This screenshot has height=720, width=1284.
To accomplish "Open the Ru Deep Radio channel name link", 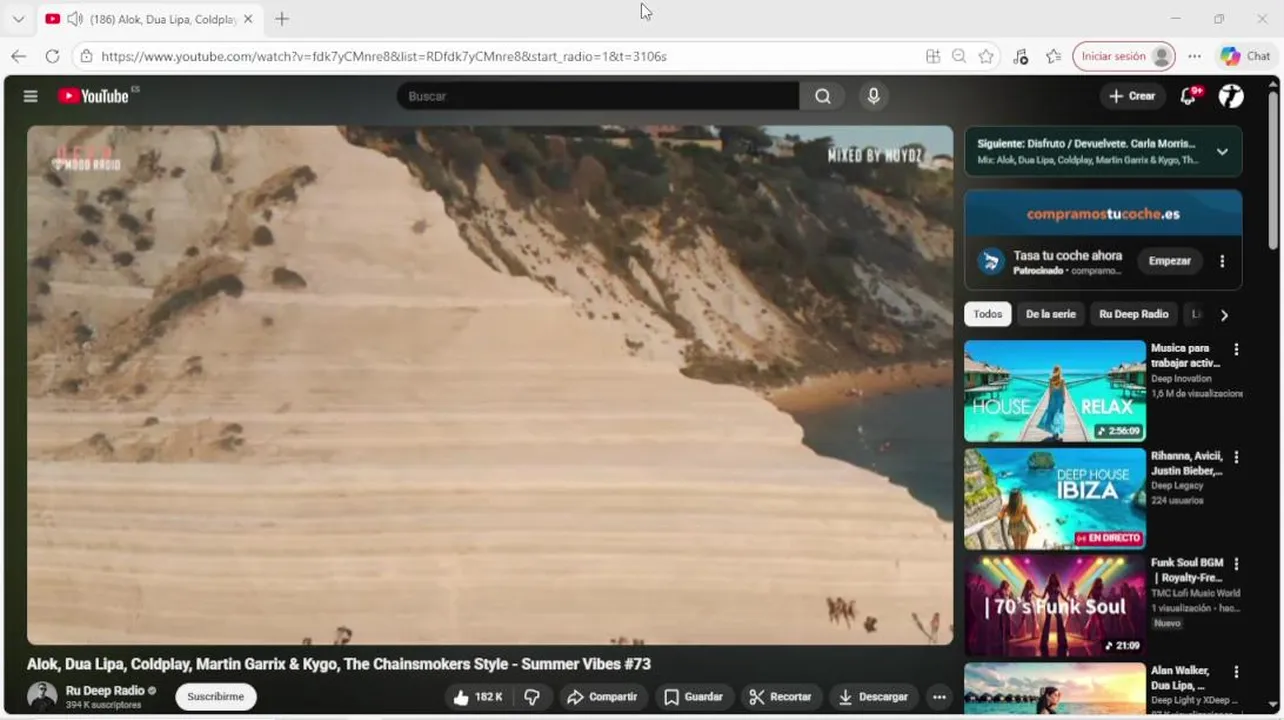I will pos(105,690).
